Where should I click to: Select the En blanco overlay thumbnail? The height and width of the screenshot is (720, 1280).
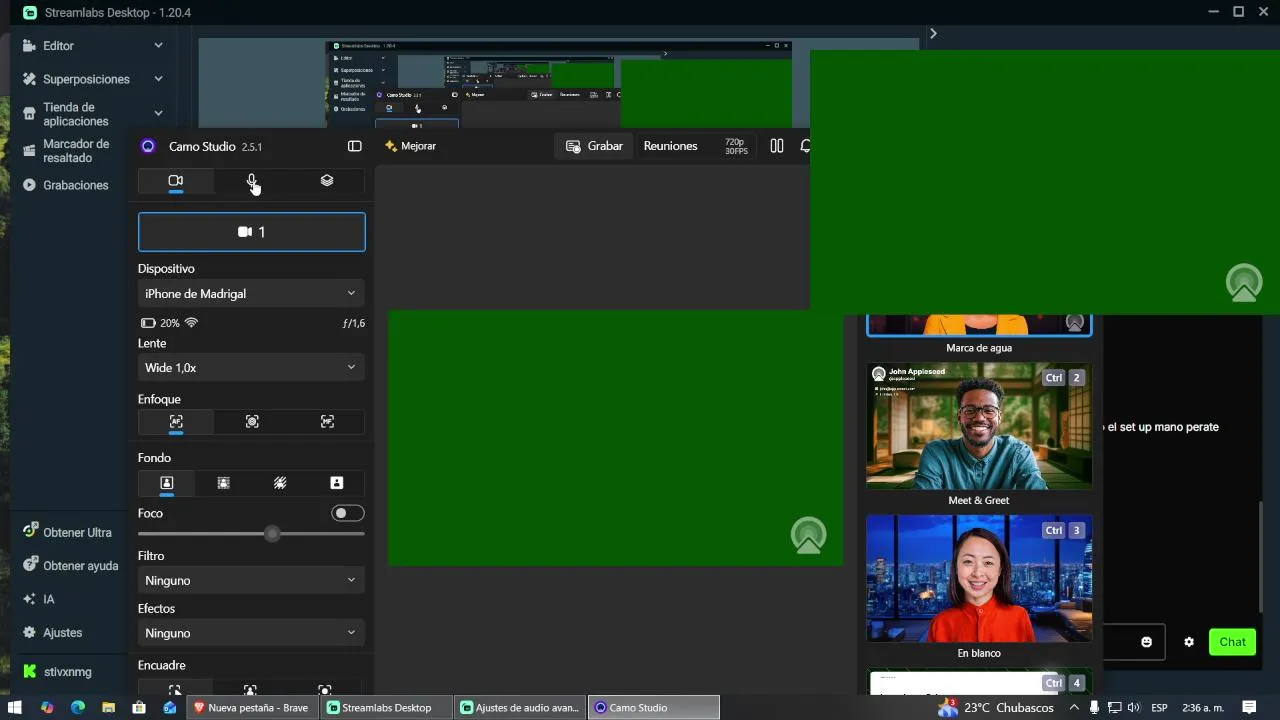click(979, 579)
